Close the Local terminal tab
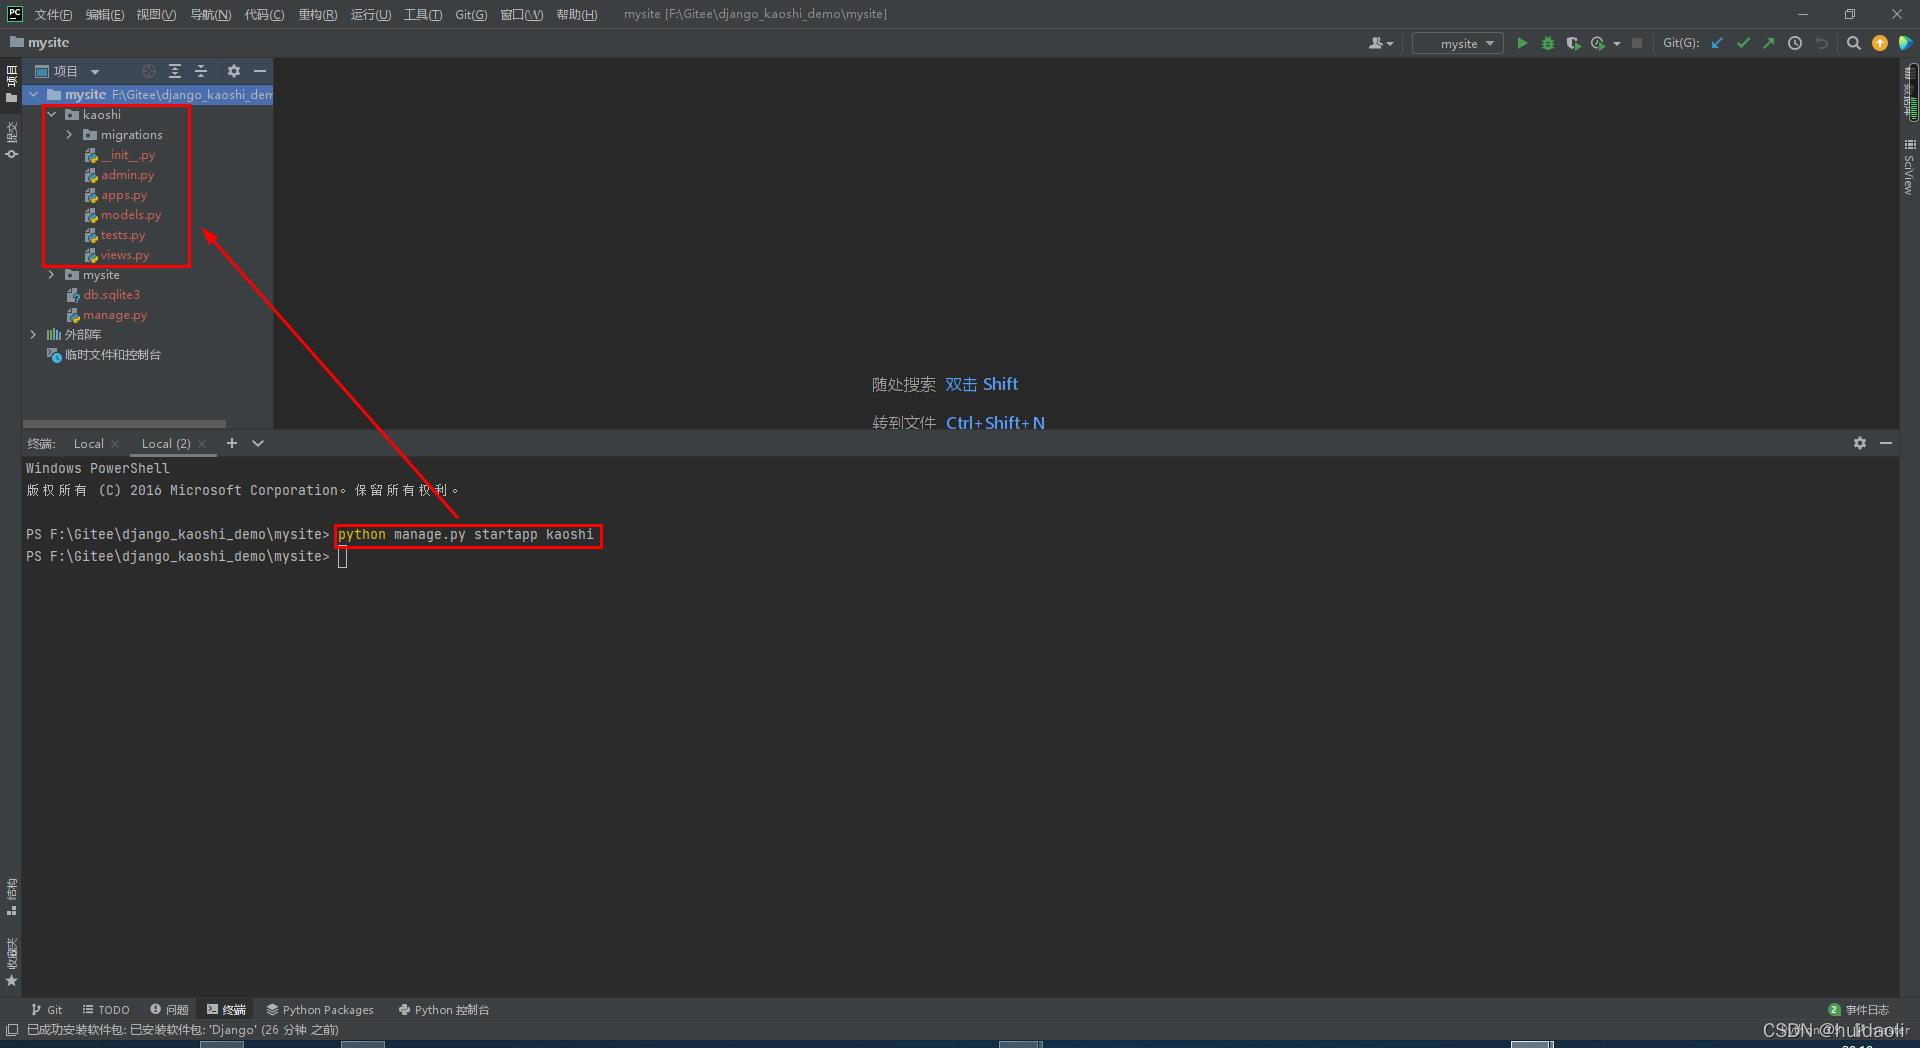1920x1048 pixels. coord(115,444)
